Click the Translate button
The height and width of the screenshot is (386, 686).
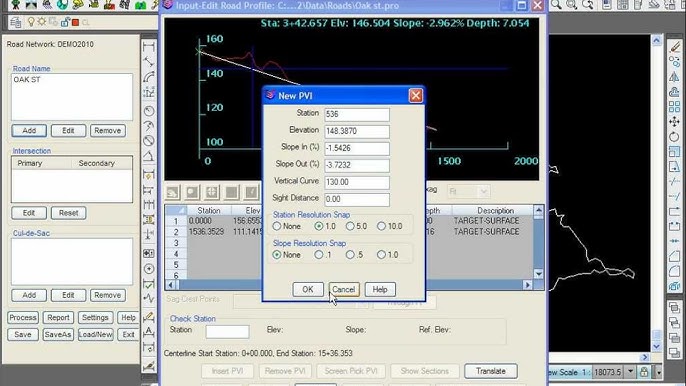[491, 371]
